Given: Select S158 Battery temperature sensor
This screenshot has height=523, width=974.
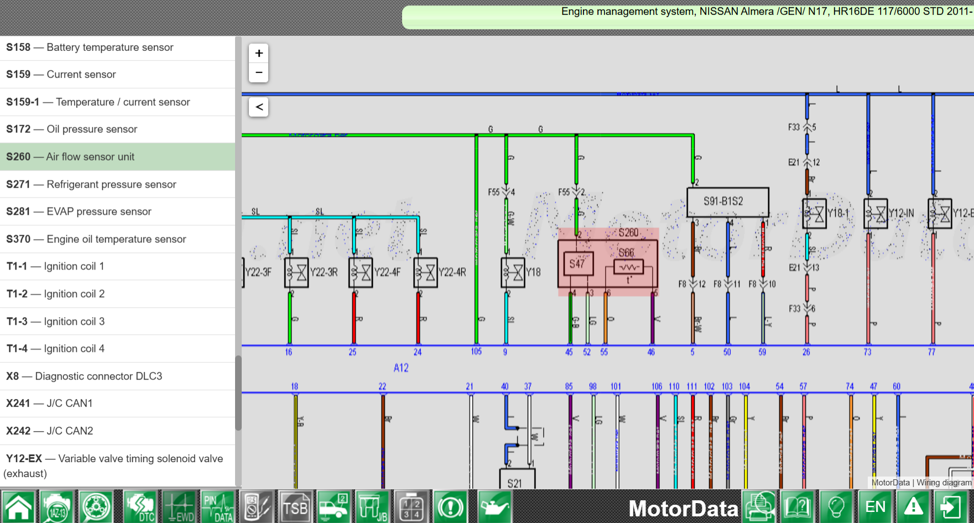Looking at the screenshot, I should tap(117, 47).
